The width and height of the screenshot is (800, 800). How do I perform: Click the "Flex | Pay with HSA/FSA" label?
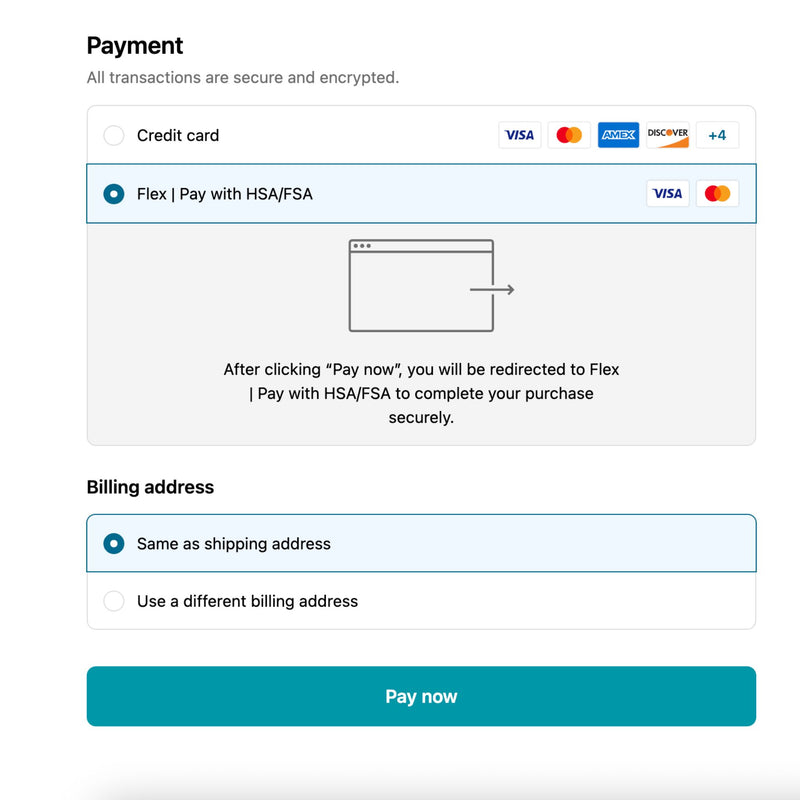click(x=225, y=194)
